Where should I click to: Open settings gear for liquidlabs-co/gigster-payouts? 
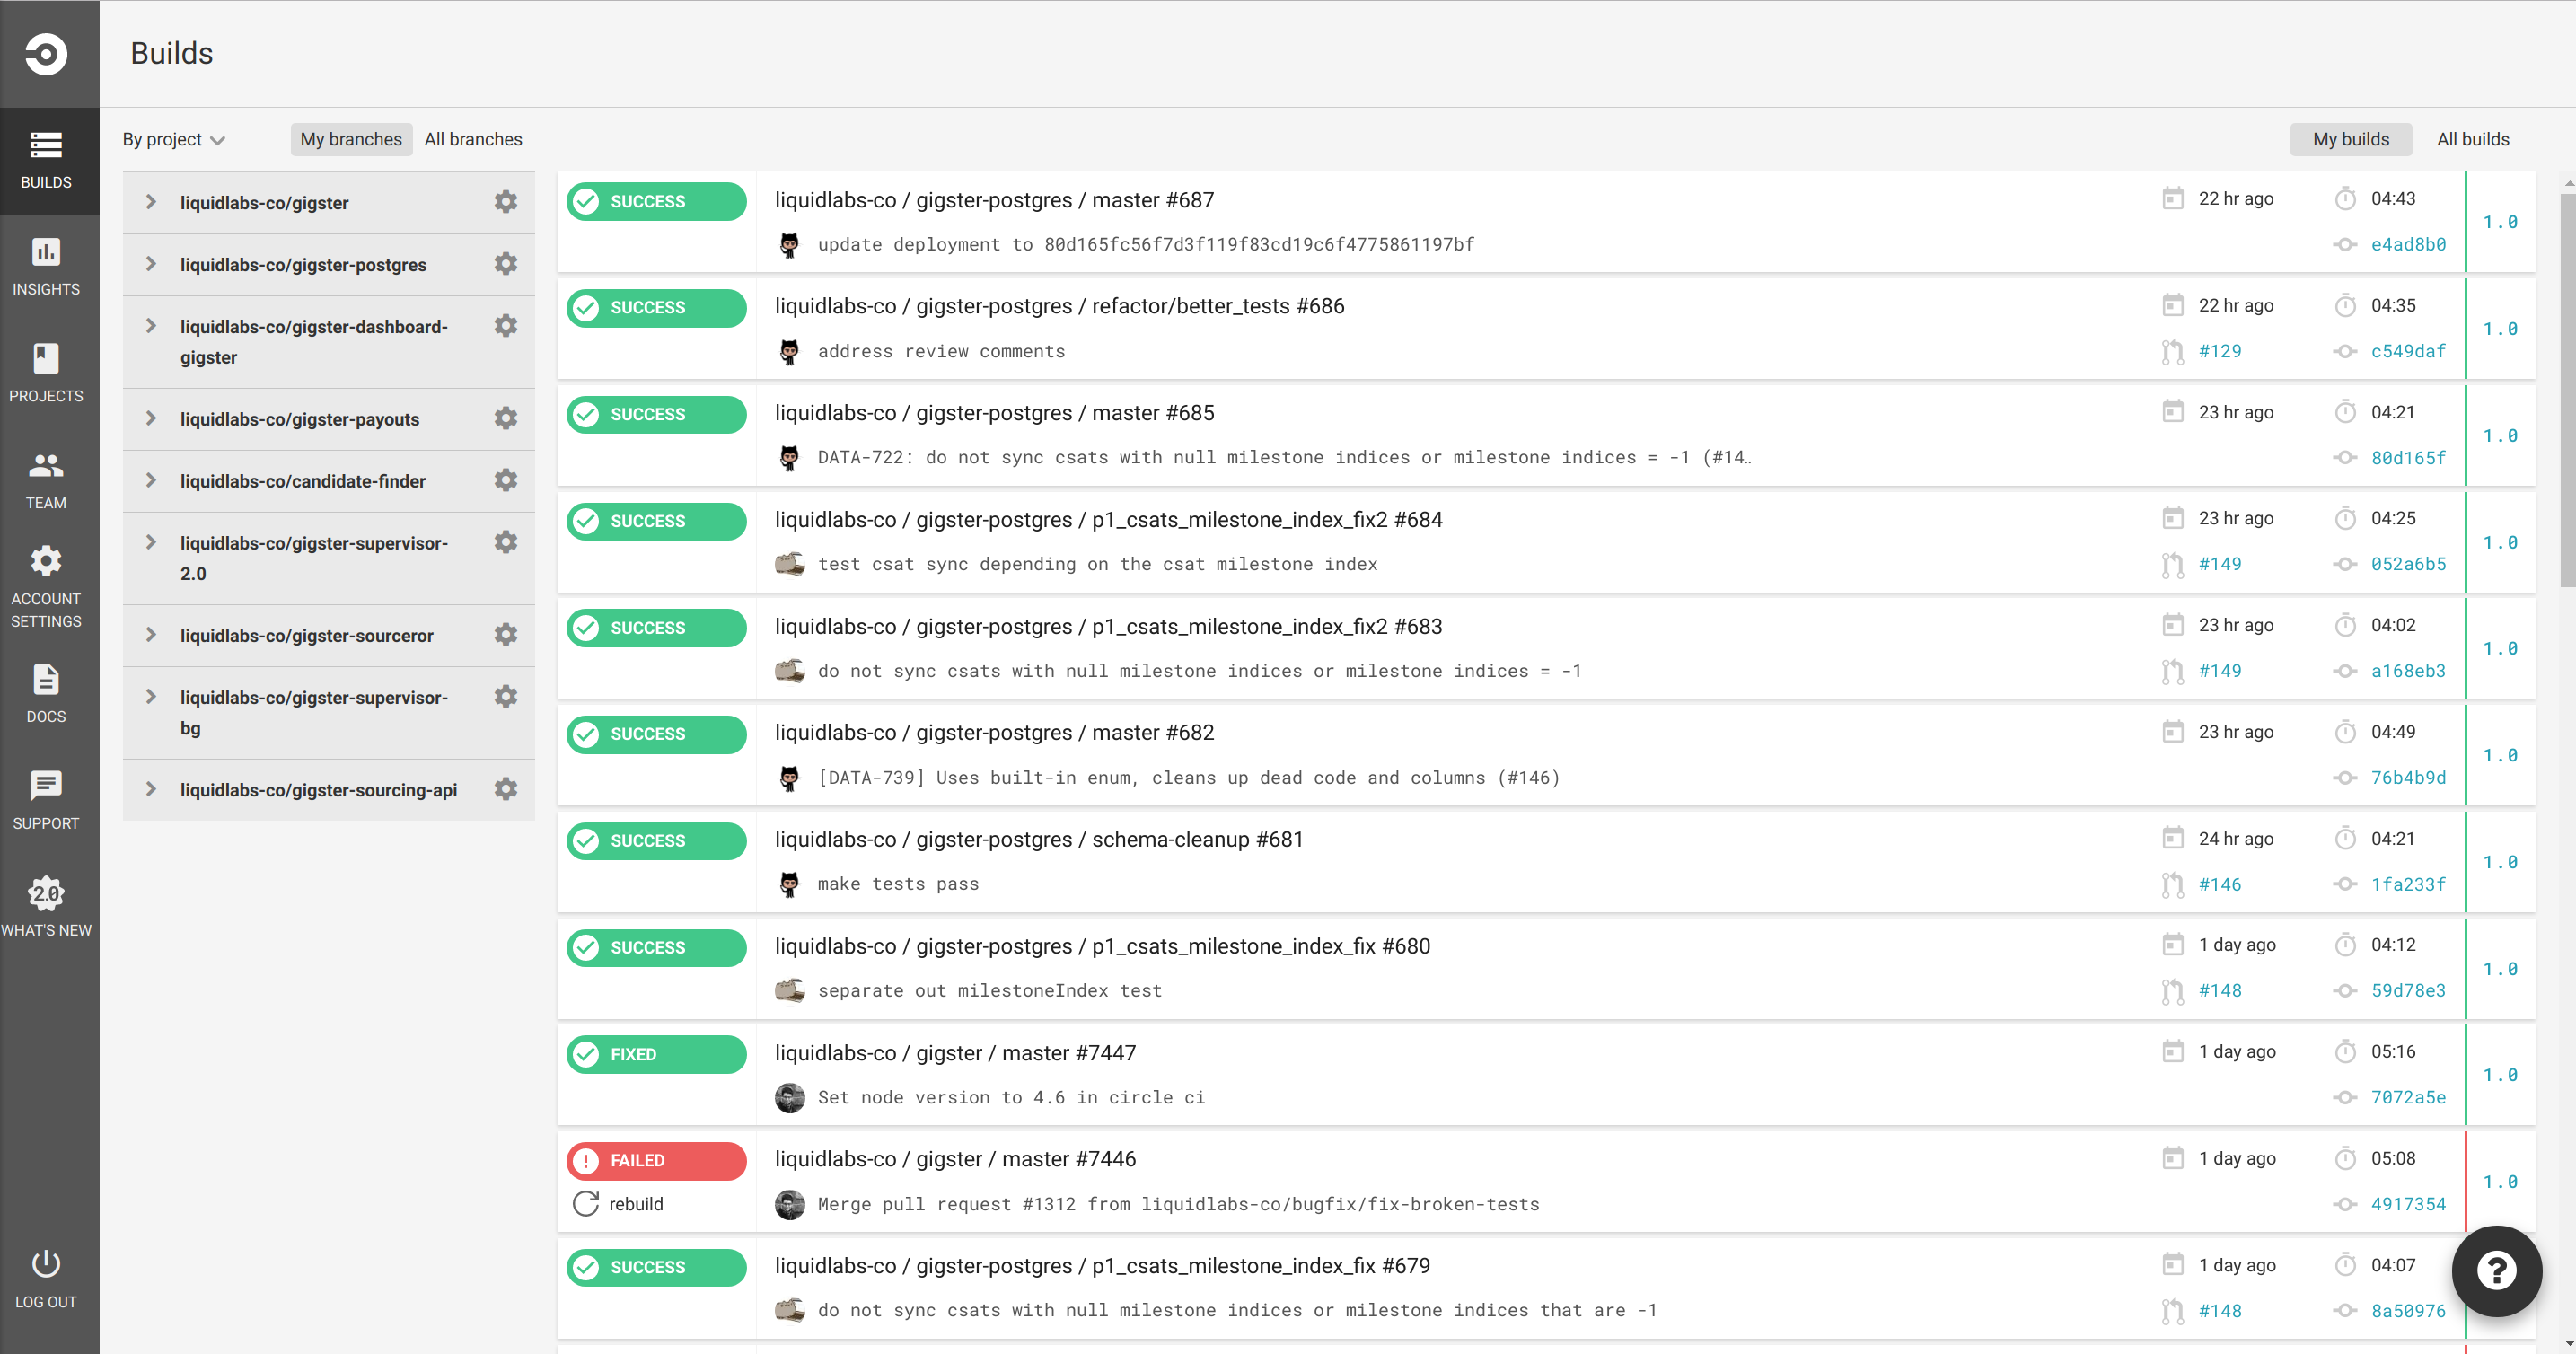click(506, 418)
